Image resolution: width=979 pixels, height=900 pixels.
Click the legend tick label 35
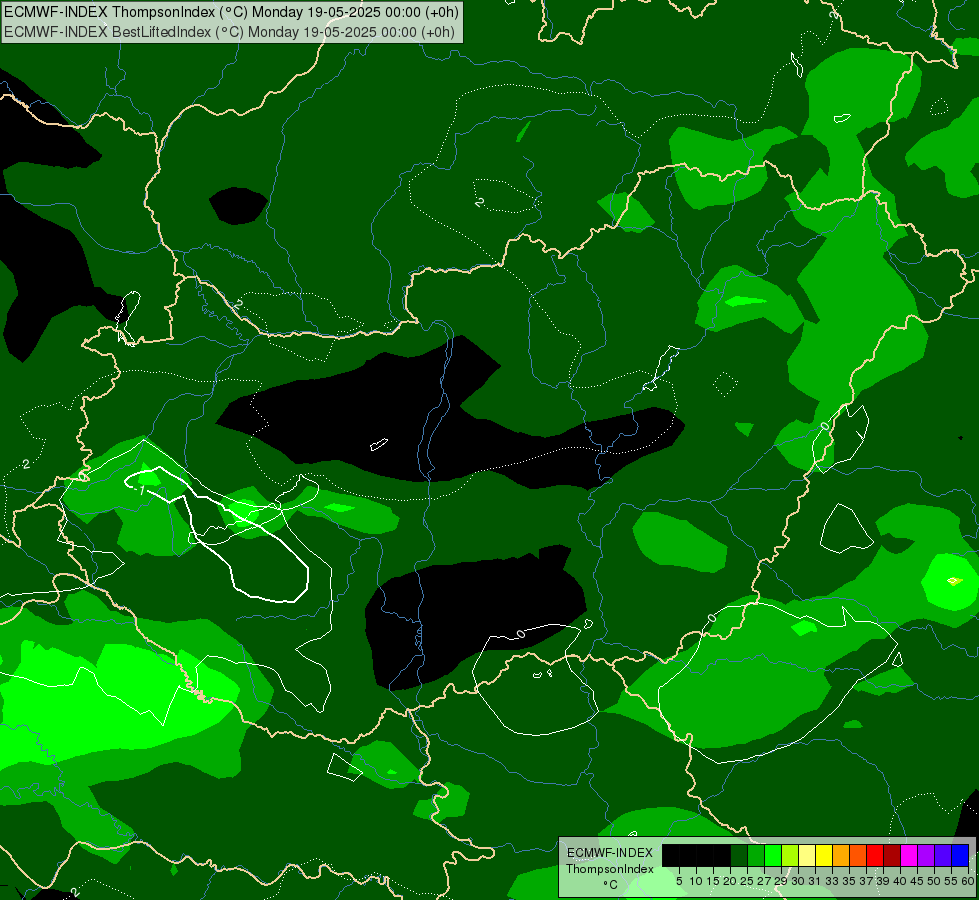click(x=849, y=881)
